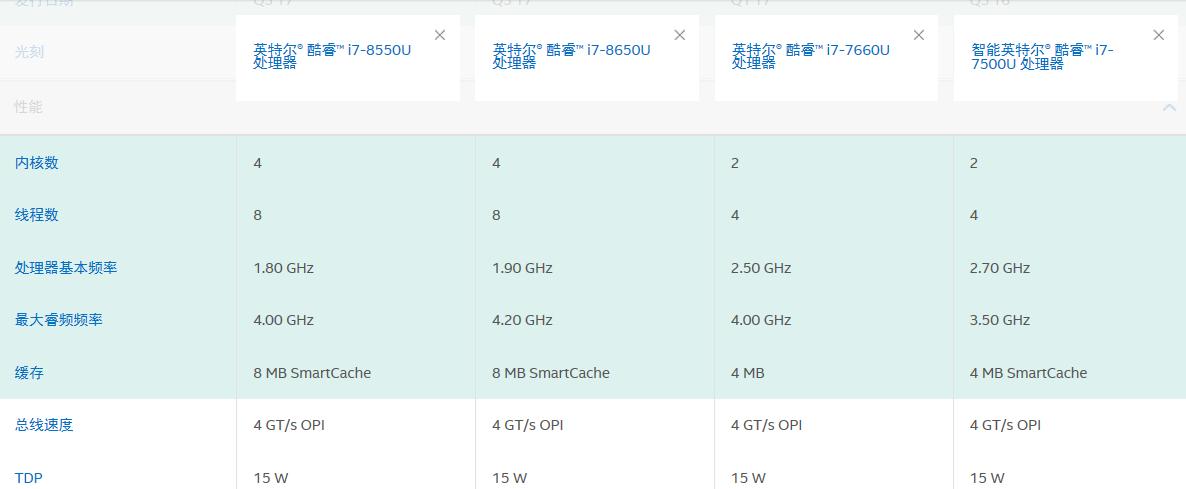The width and height of the screenshot is (1186, 489).
Task: Close the i7-7660U comparison card
Action: point(919,35)
